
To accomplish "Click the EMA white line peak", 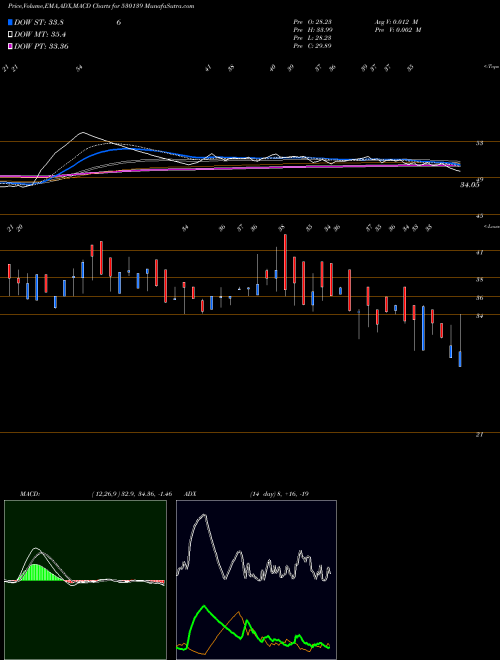I will pyautogui.click(x=82, y=133).
